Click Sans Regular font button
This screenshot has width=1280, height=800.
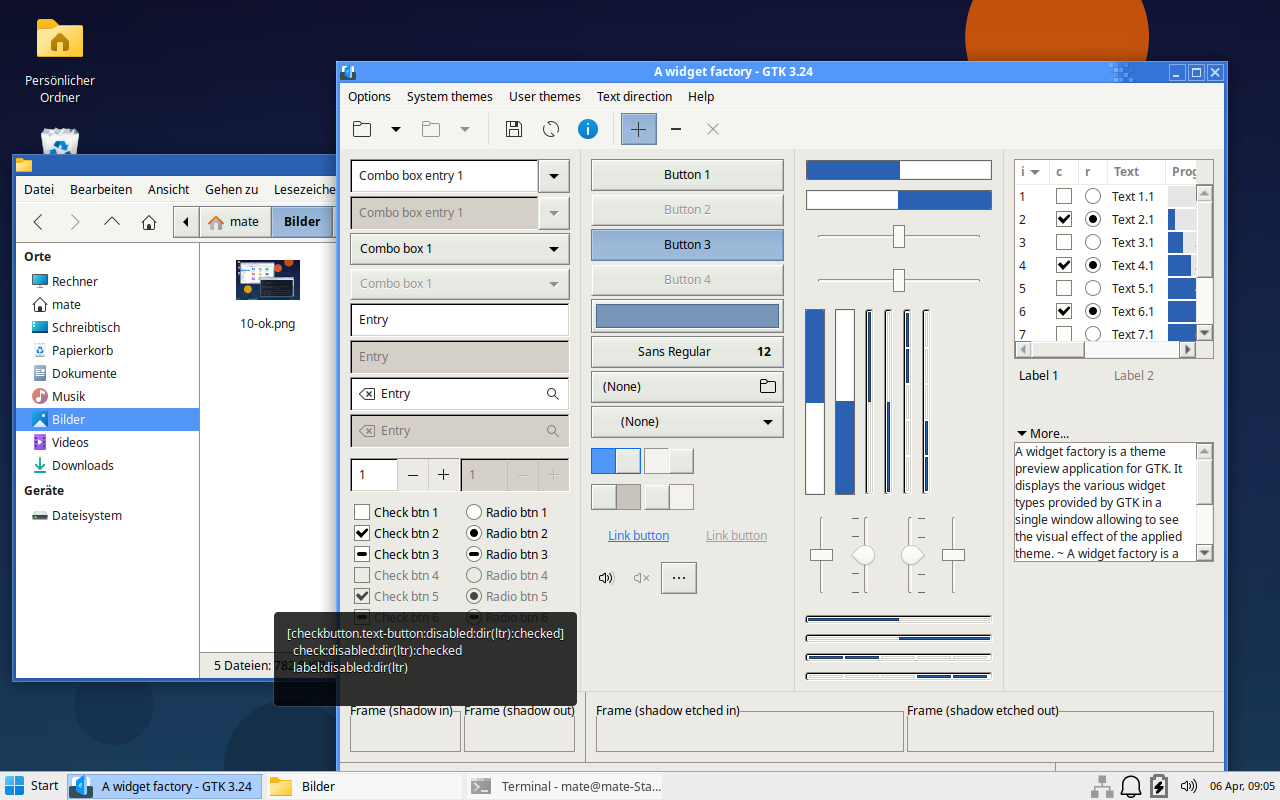click(687, 352)
